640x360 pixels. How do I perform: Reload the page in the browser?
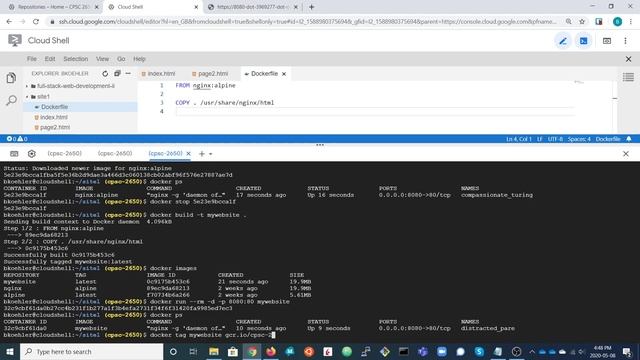point(36,22)
